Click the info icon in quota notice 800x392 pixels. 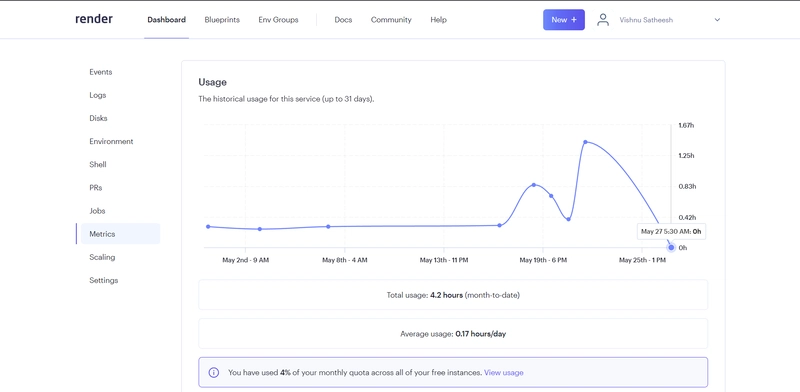coord(214,373)
